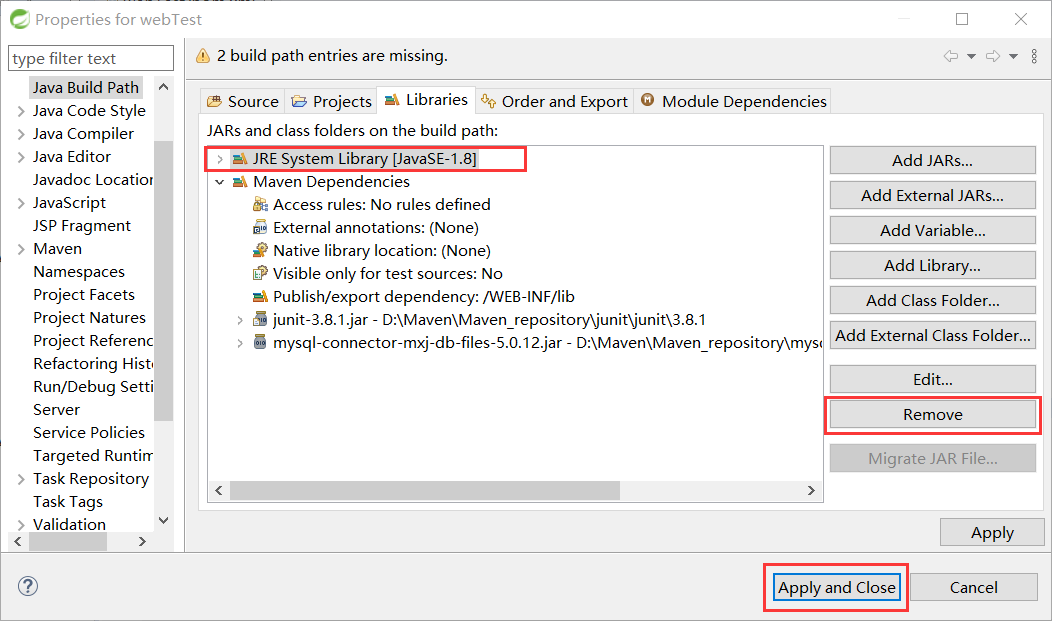
Task: Click Add JARs... button
Action: pyautogui.click(x=933, y=160)
